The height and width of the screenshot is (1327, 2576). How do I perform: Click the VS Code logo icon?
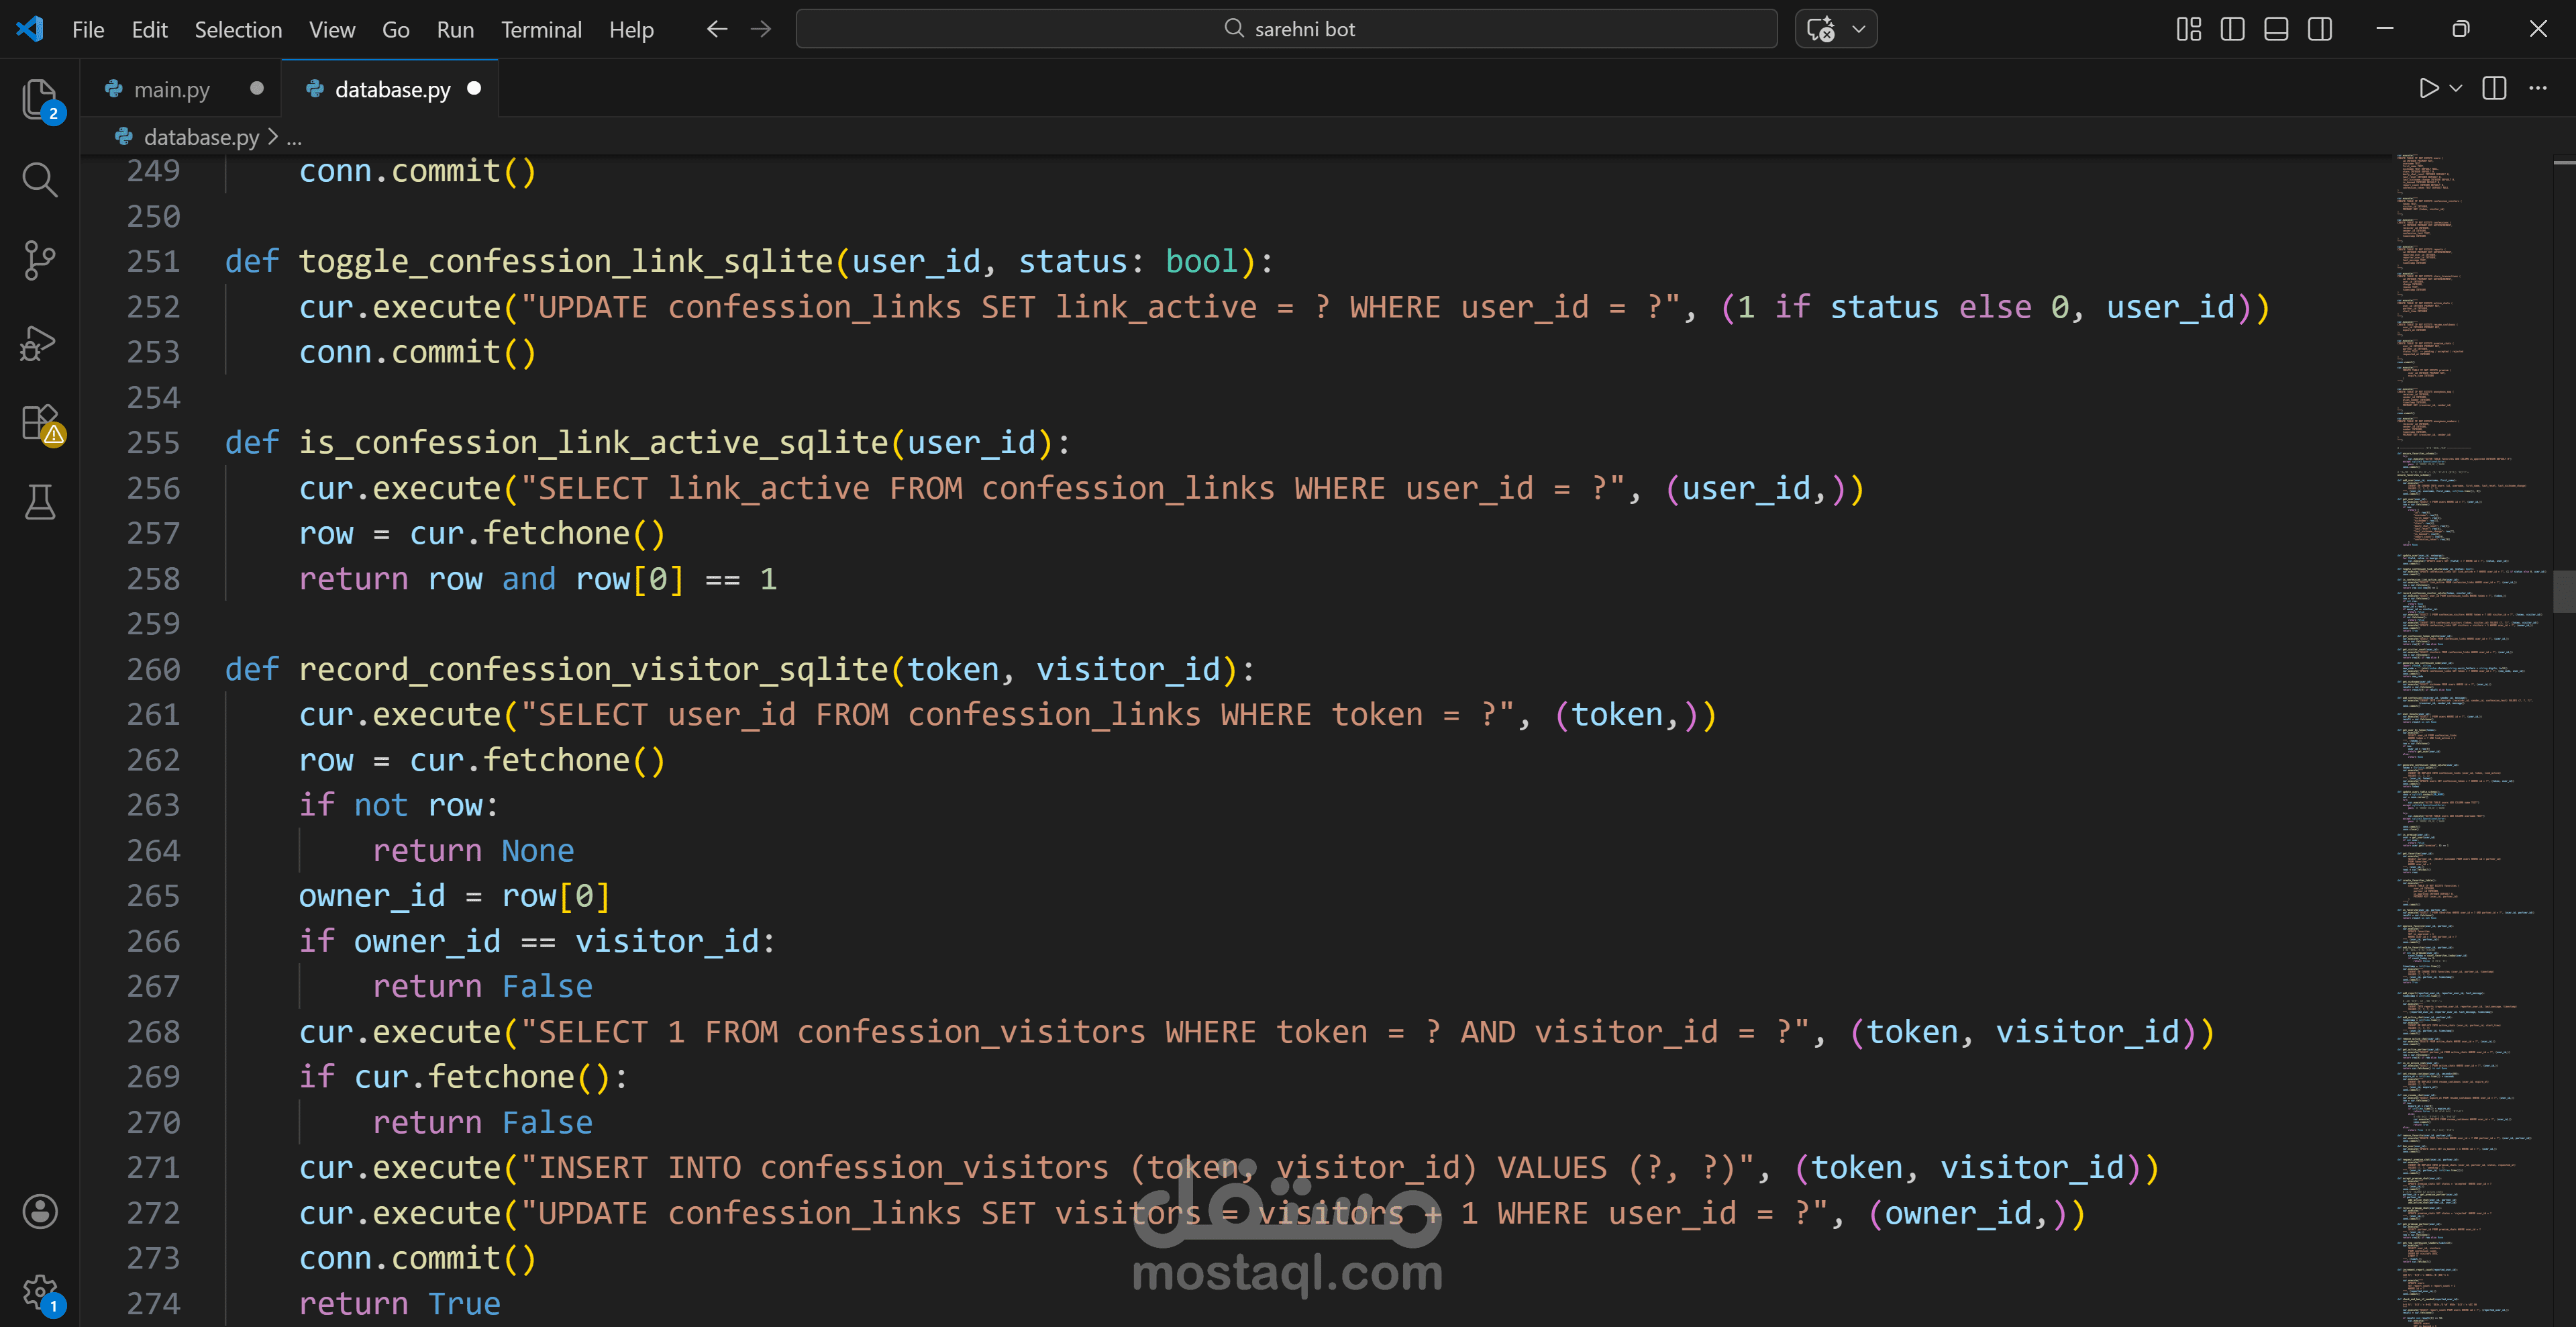coord(30,29)
